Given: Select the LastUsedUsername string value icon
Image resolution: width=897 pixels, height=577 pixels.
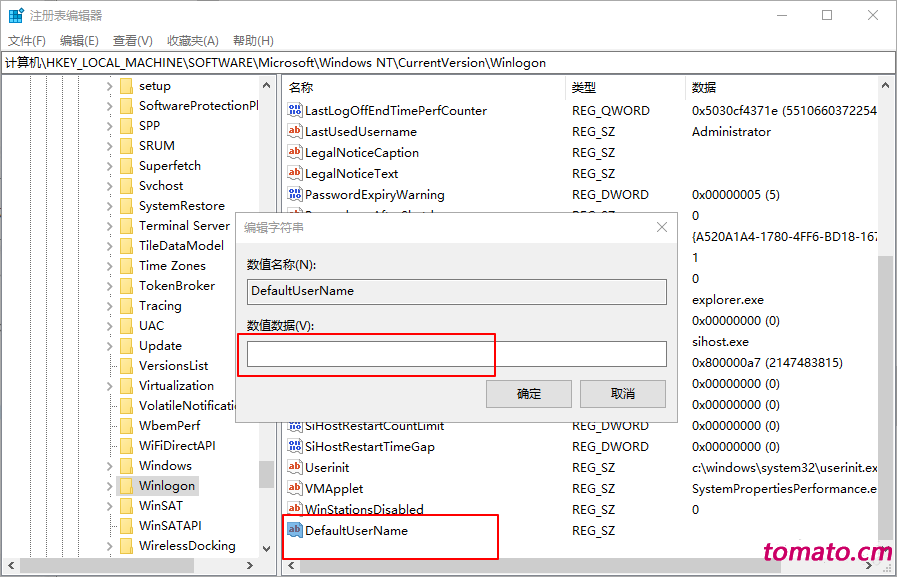Looking at the screenshot, I should click(x=295, y=131).
